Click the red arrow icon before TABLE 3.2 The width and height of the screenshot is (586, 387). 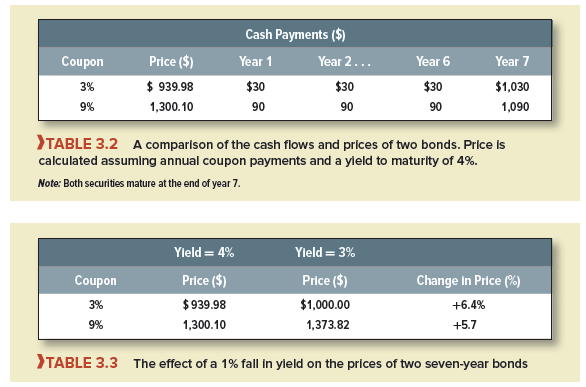[41, 143]
